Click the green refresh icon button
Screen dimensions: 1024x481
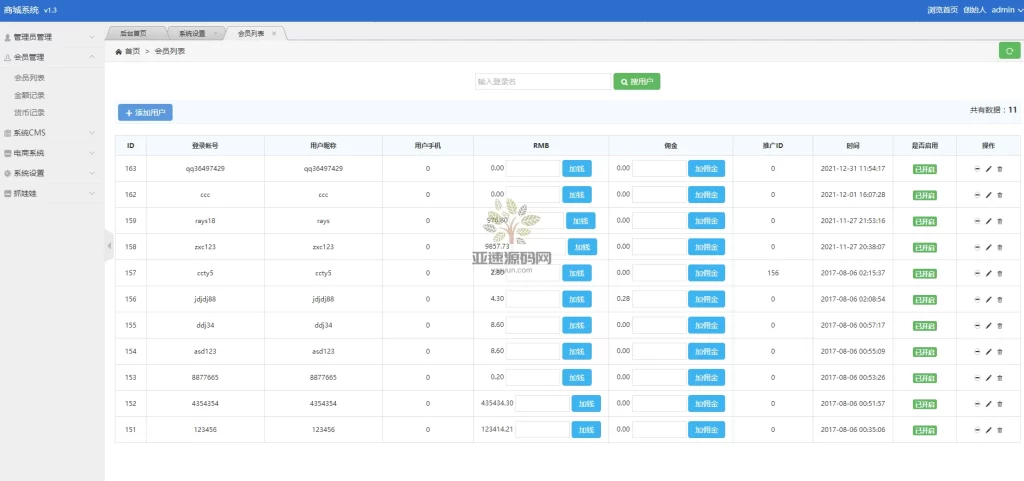(1010, 50)
